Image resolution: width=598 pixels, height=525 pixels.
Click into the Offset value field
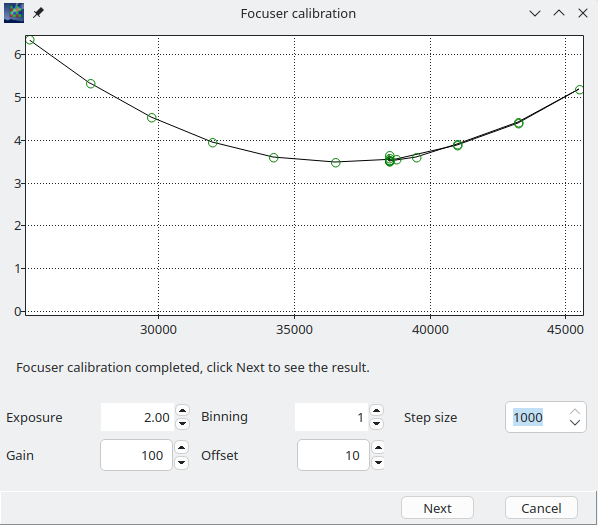click(x=333, y=455)
